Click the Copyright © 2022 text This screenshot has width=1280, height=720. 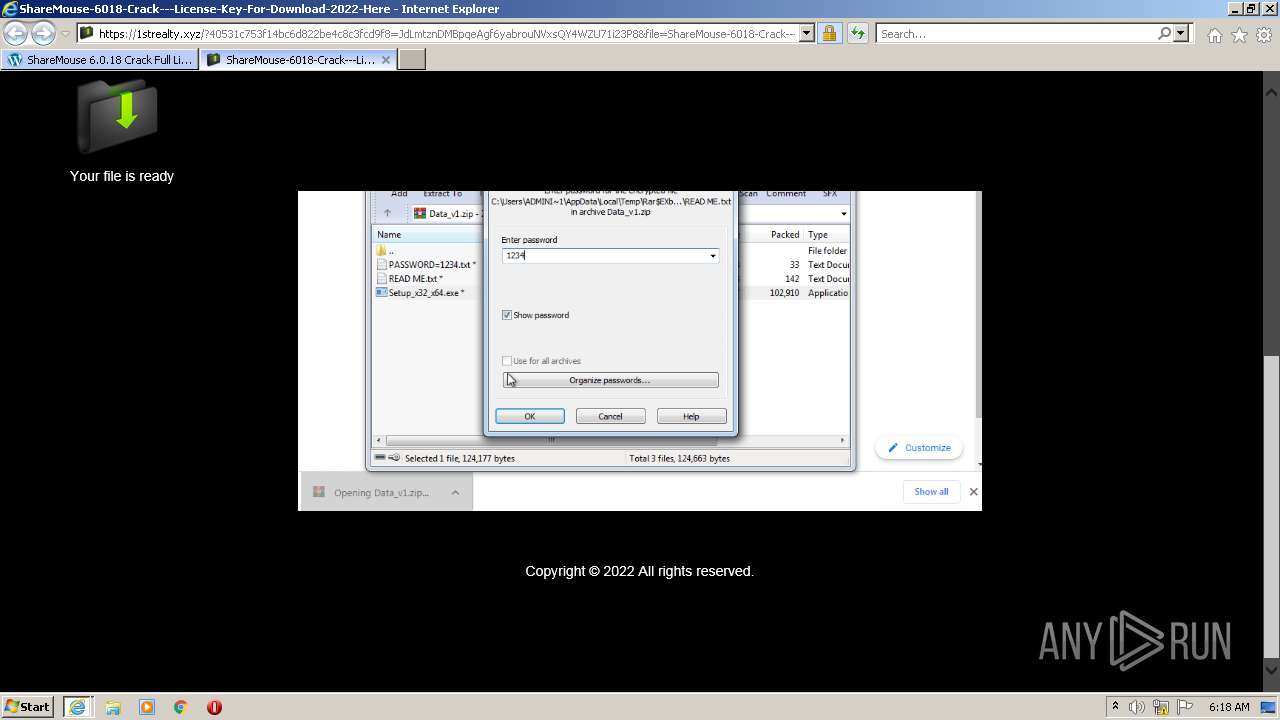click(639, 571)
